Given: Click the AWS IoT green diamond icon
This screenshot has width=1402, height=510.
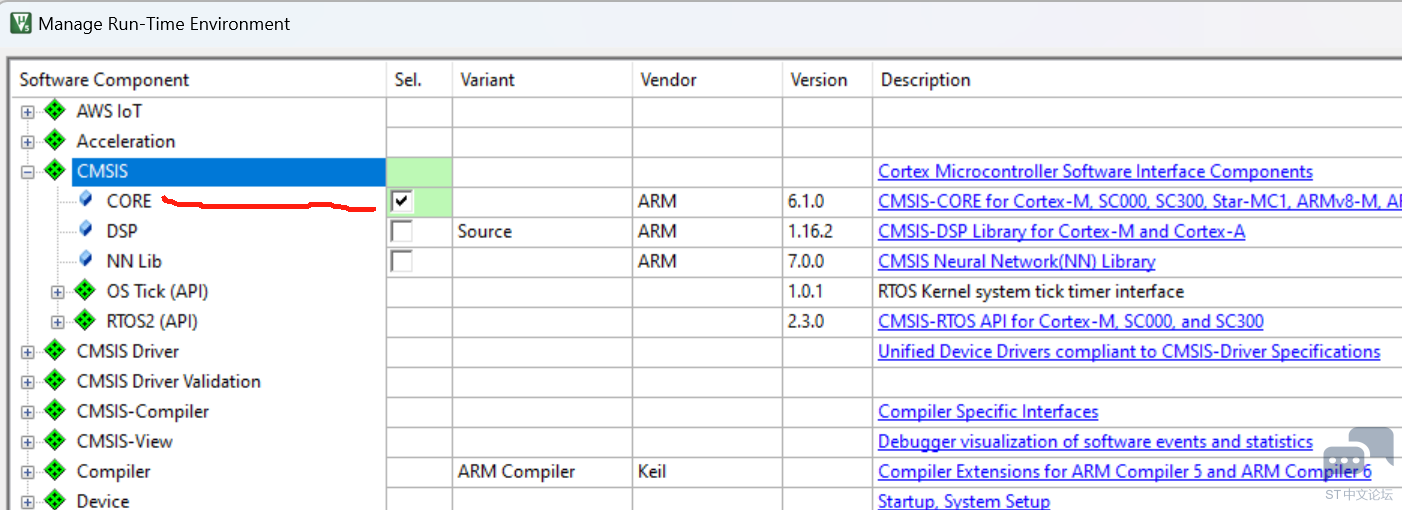Looking at the screenshot, I should click(x=55, y=111).
